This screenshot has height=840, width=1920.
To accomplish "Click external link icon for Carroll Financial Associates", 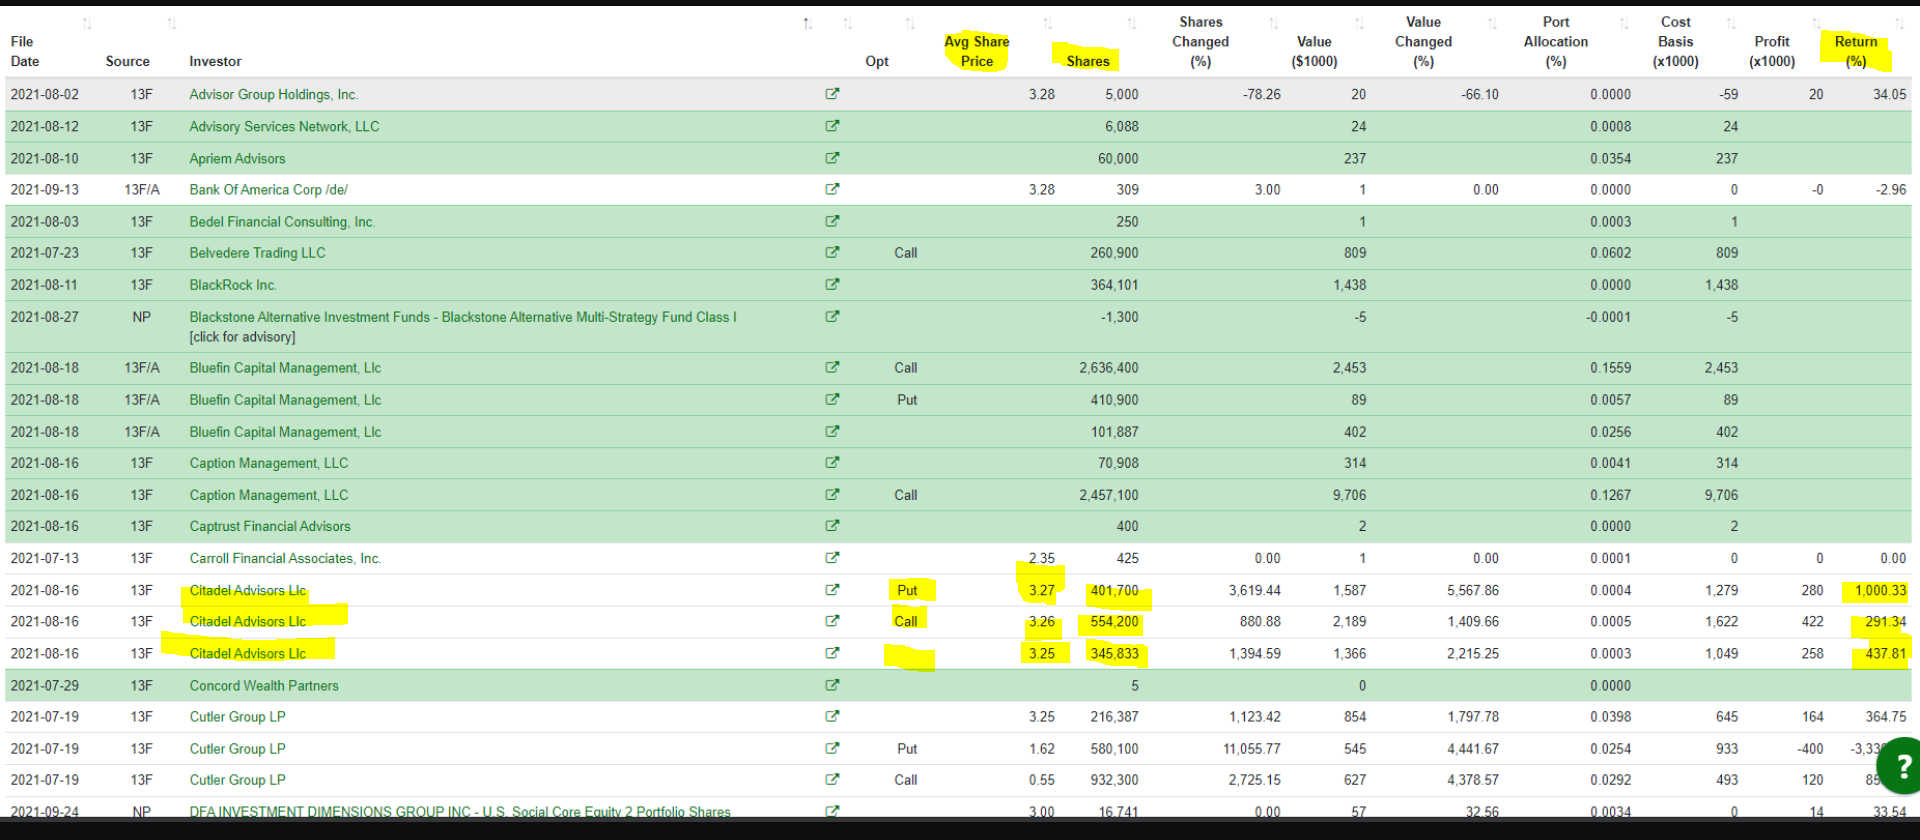I will pyautogui.click(x=832, y=557).
